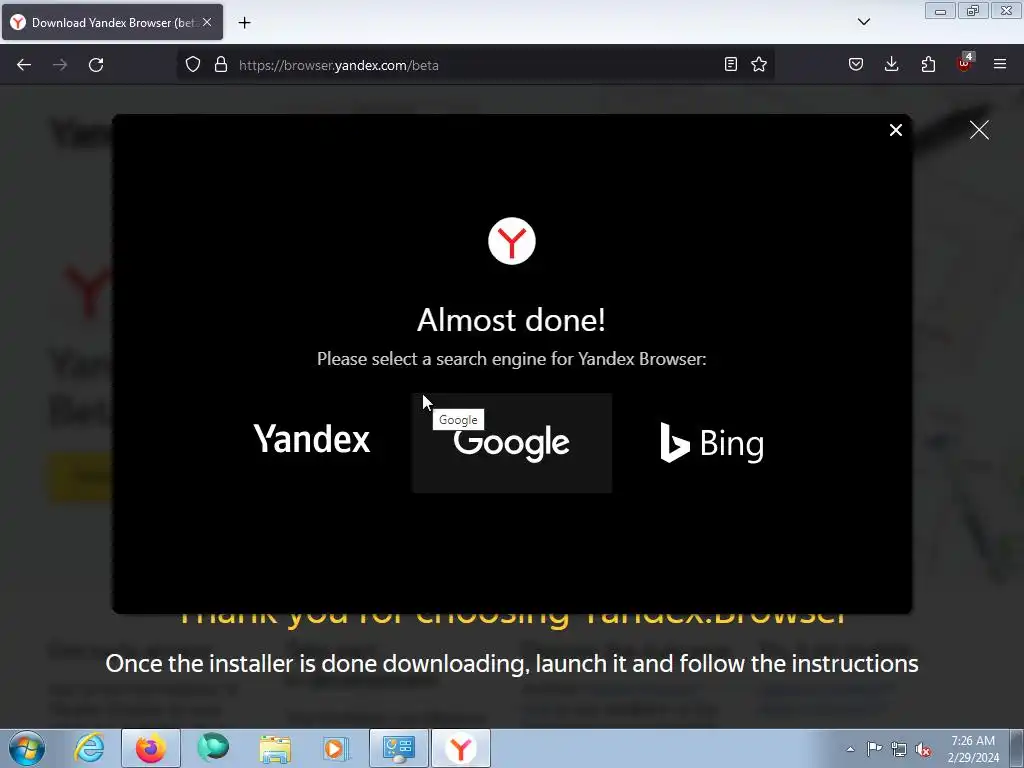Expand the list all tabs dropdown
The image size is (1024, 768).
coord(864,22)
